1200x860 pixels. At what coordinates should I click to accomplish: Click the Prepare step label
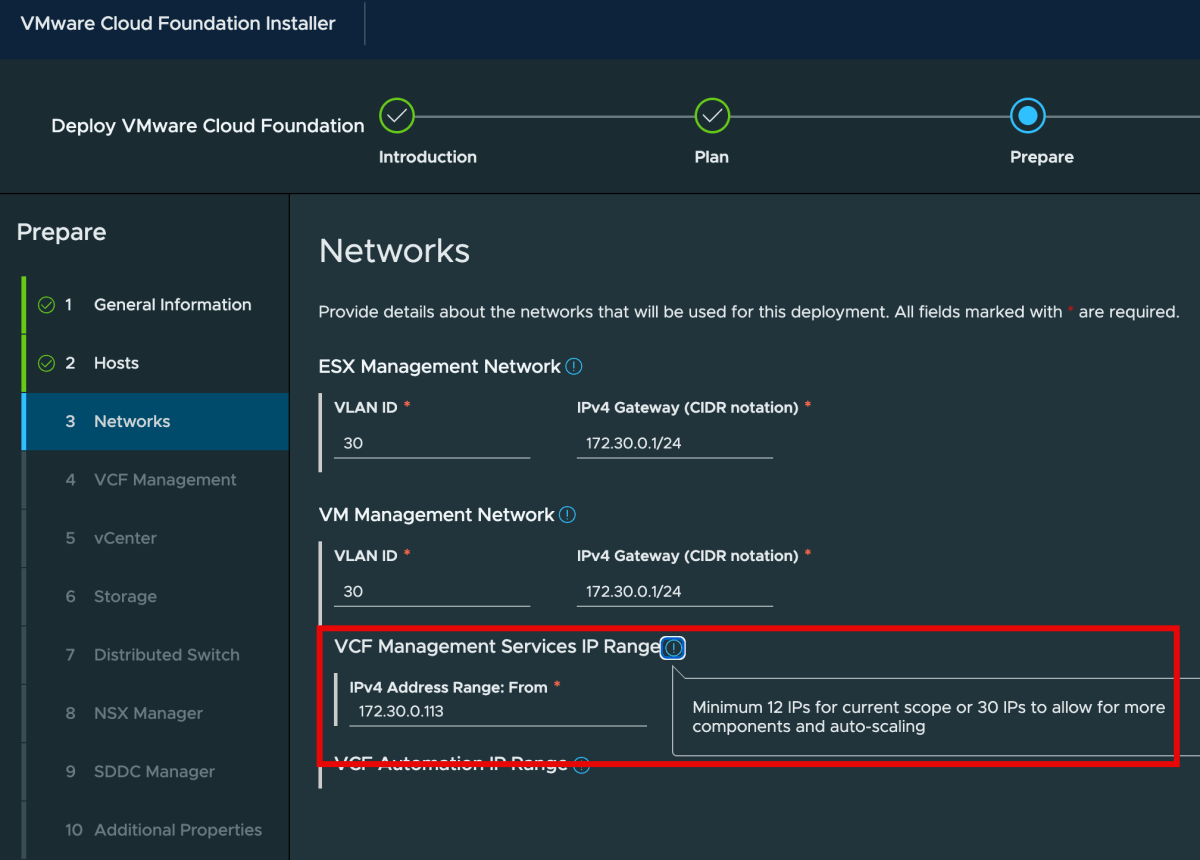(1042, 157)
